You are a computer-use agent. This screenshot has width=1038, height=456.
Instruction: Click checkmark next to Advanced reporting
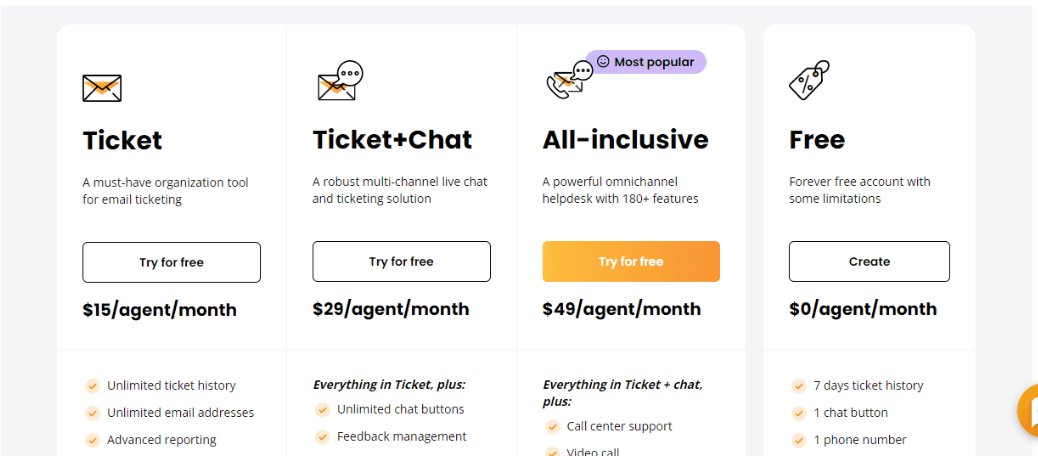(92, 440)
